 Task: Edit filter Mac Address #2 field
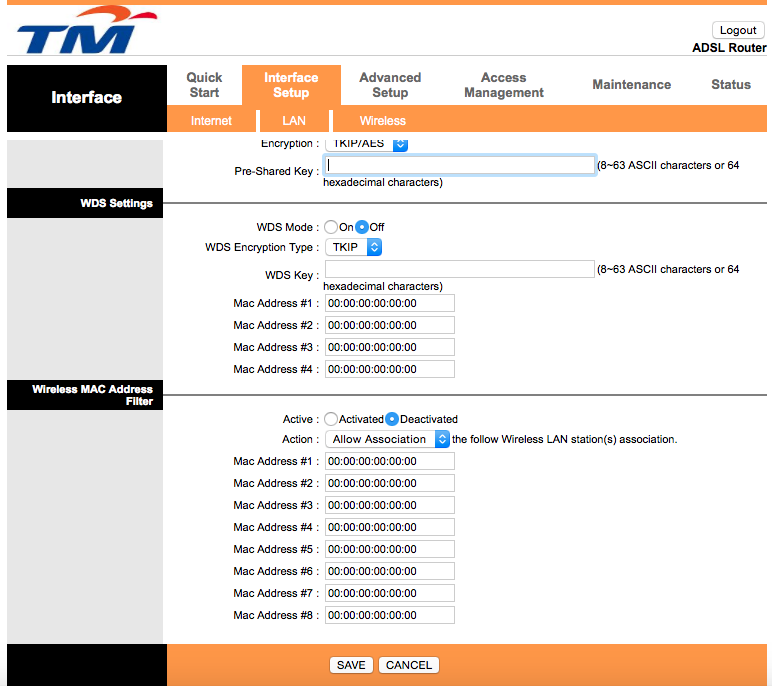(389, 483)
